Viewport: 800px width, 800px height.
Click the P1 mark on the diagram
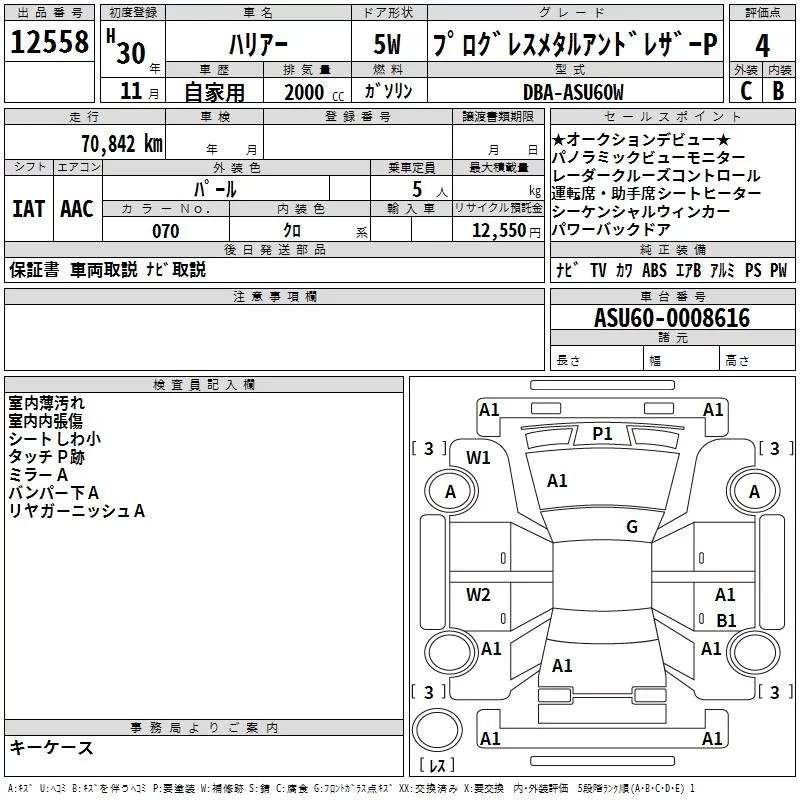(603, 434)
